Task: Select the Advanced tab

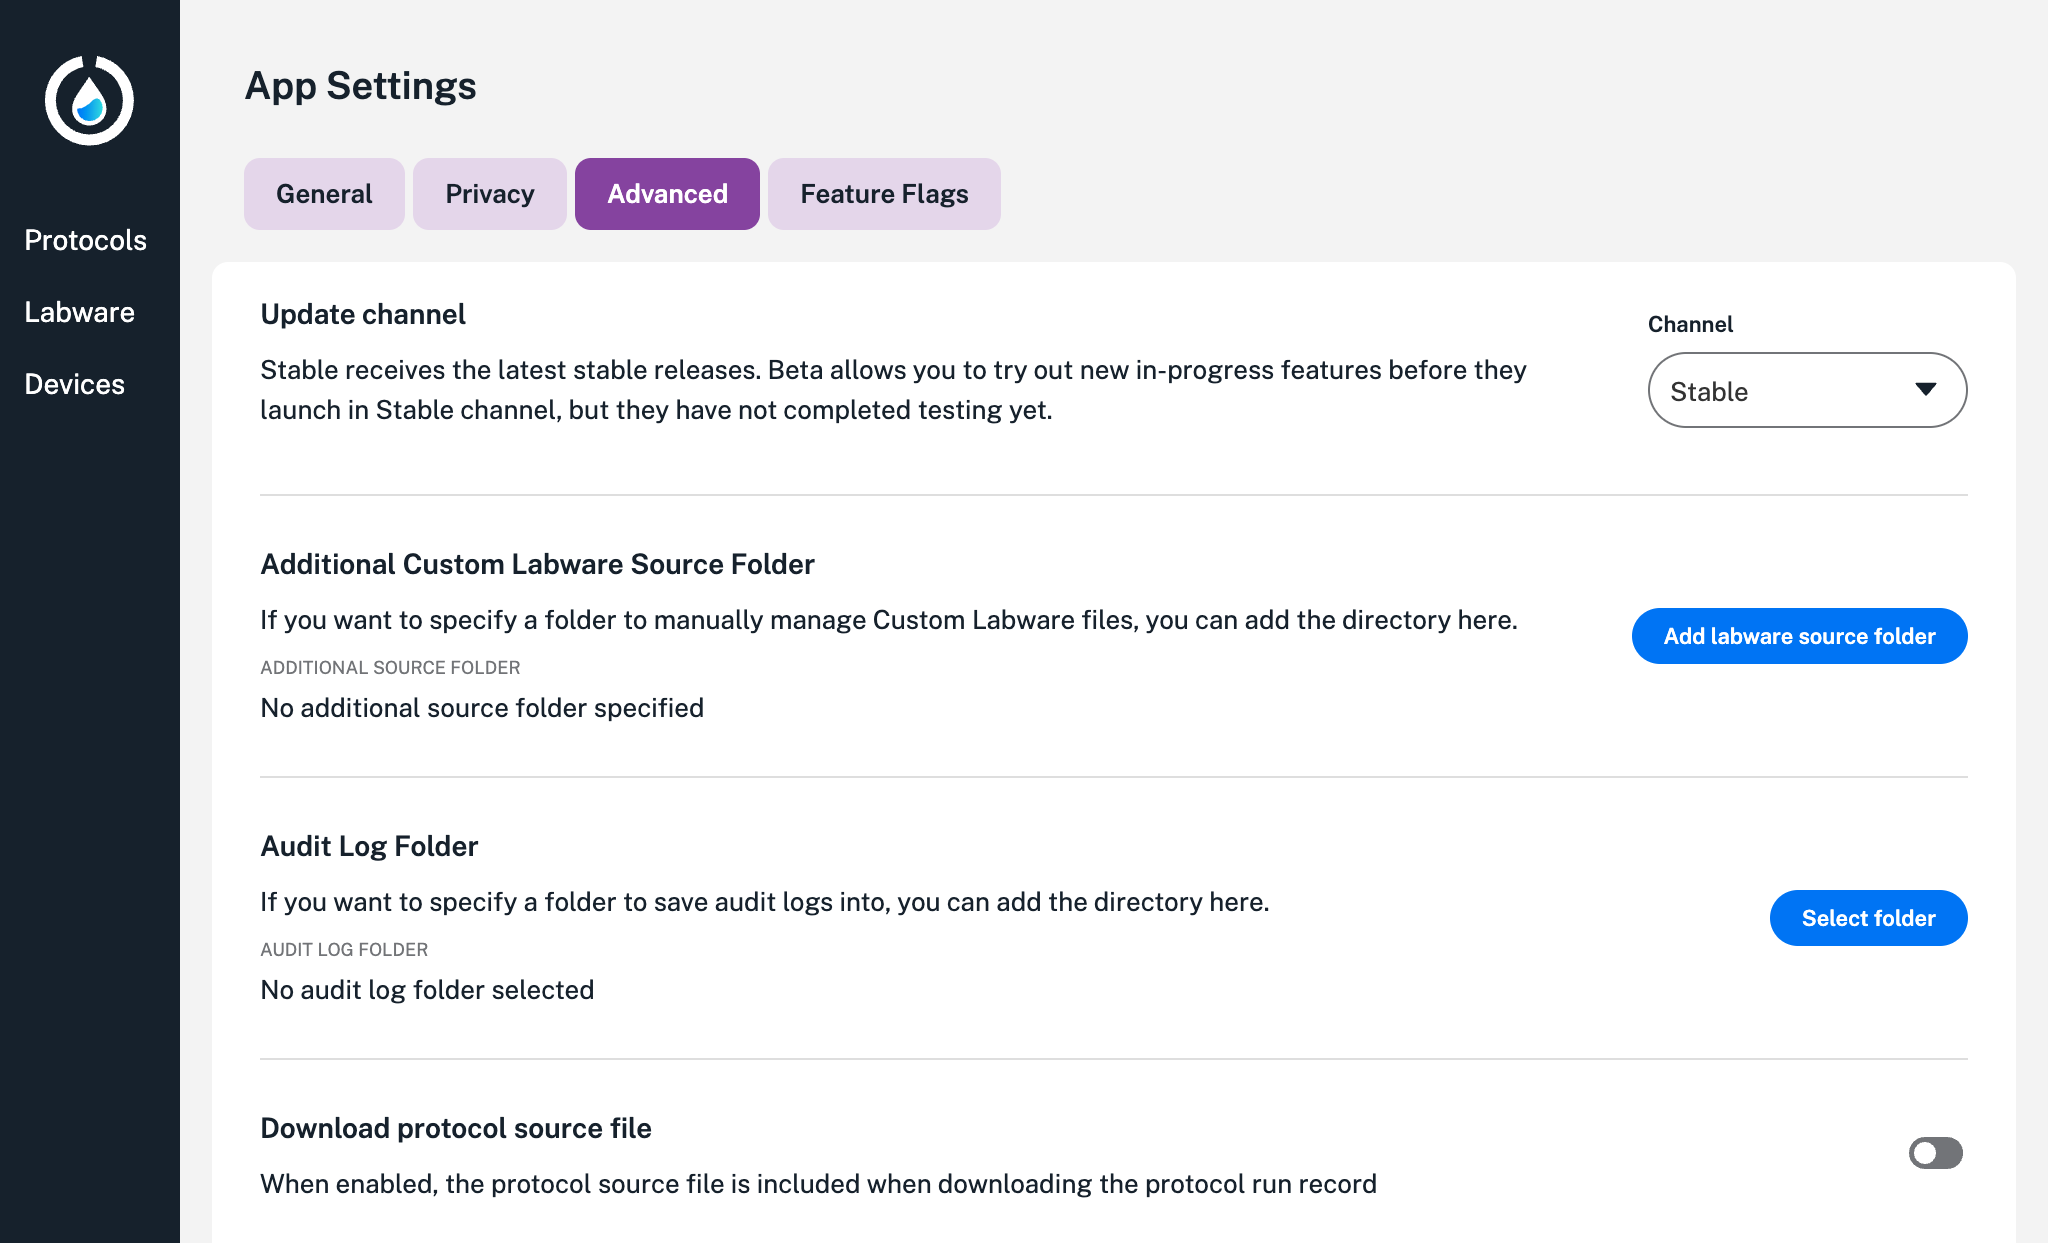Action: 667,194
